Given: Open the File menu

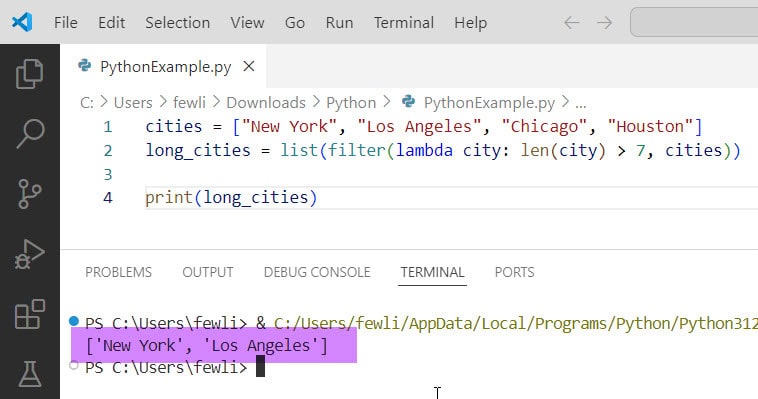Looking at the screenshot, I should tap(66, 23).
